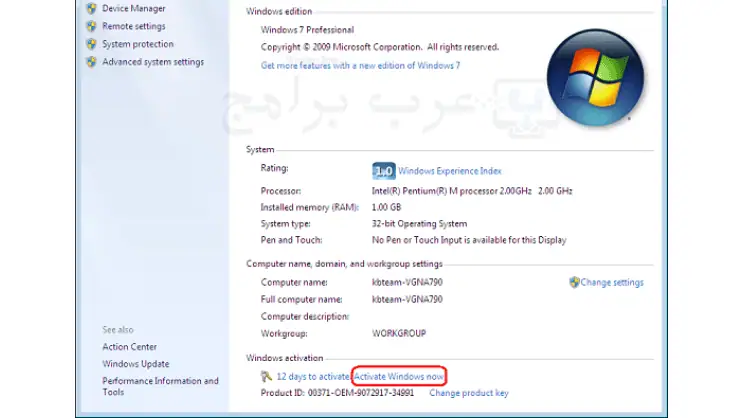This screenshot has height=418, width=743.
Task: Click Get more features with new edition link
Action: [x=360, y=65]
